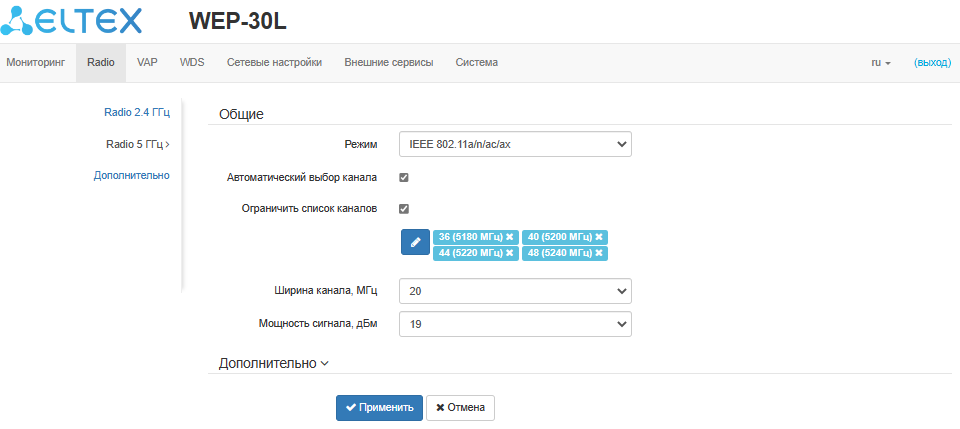Viewport: 960px width, 429px height.
Task: Open the Режим mode dropdown
Action: coord(515,145)
